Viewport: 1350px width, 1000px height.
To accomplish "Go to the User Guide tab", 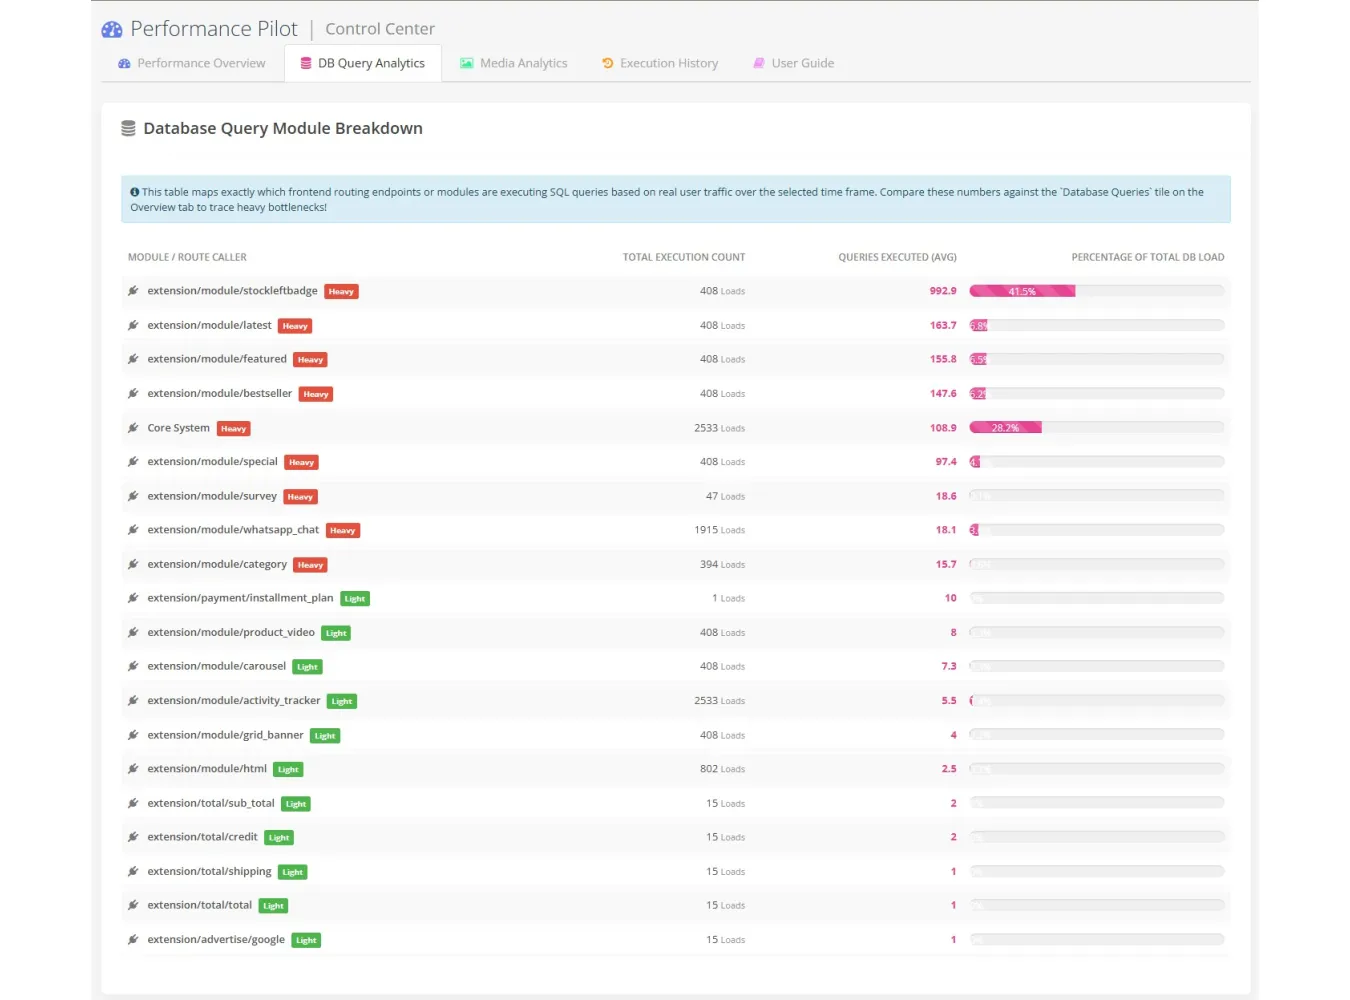I will [x=793, y=63].
